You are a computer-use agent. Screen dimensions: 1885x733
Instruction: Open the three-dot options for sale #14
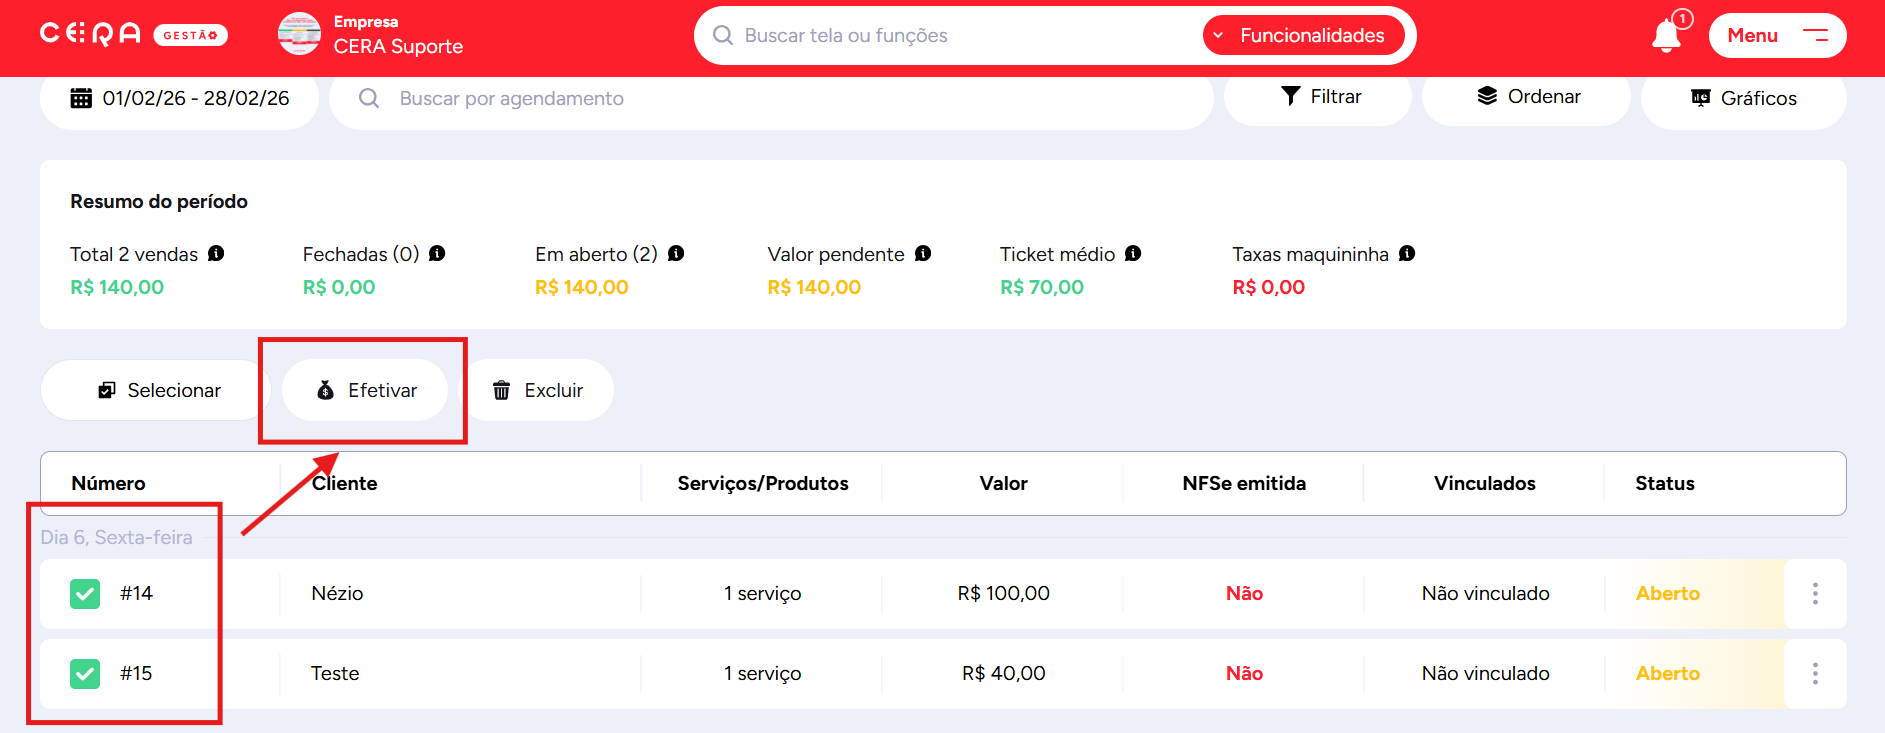pos(1815,594)
